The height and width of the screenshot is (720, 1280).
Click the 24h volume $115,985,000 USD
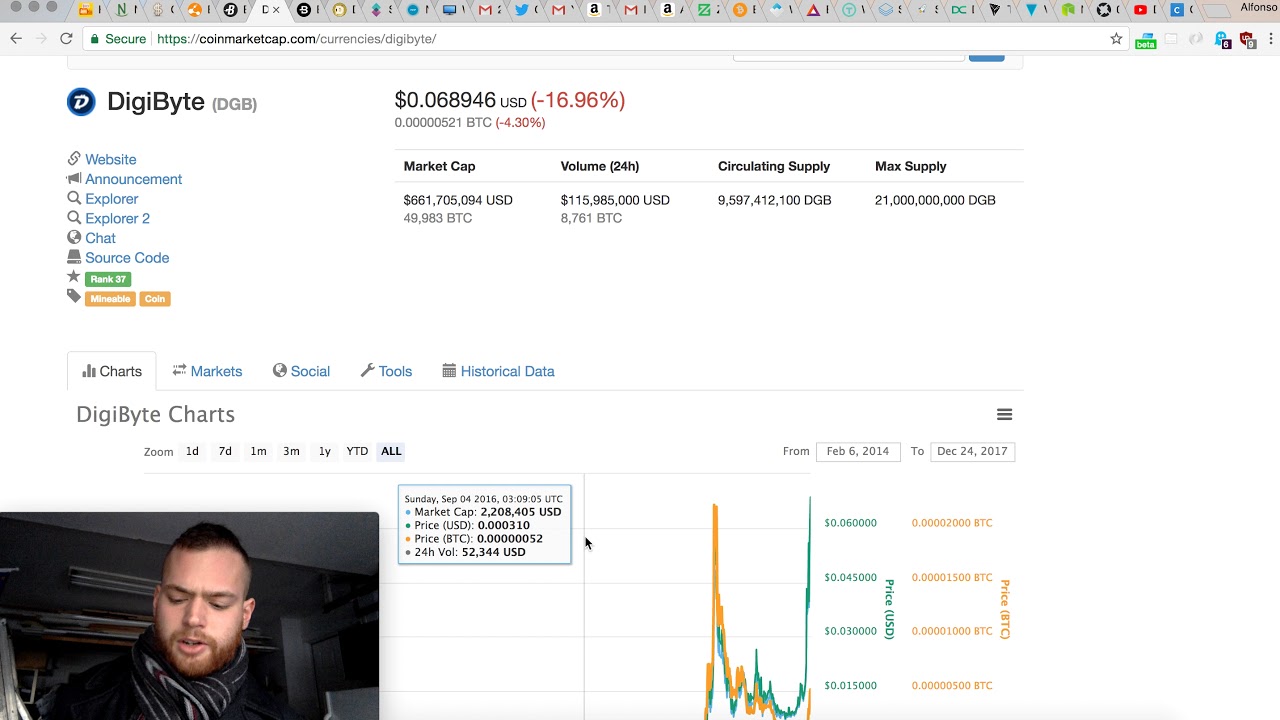click(x=615, y=200)
